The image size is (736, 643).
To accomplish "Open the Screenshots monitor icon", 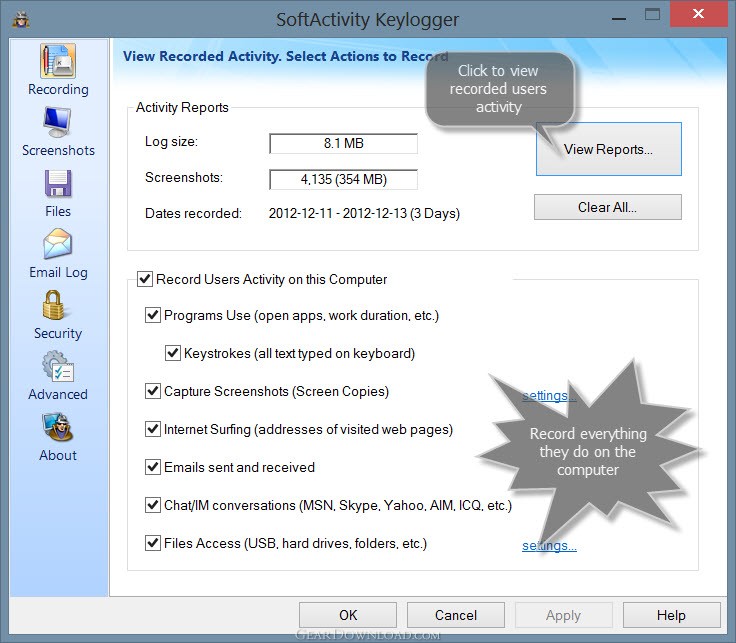I will point(58,122).
